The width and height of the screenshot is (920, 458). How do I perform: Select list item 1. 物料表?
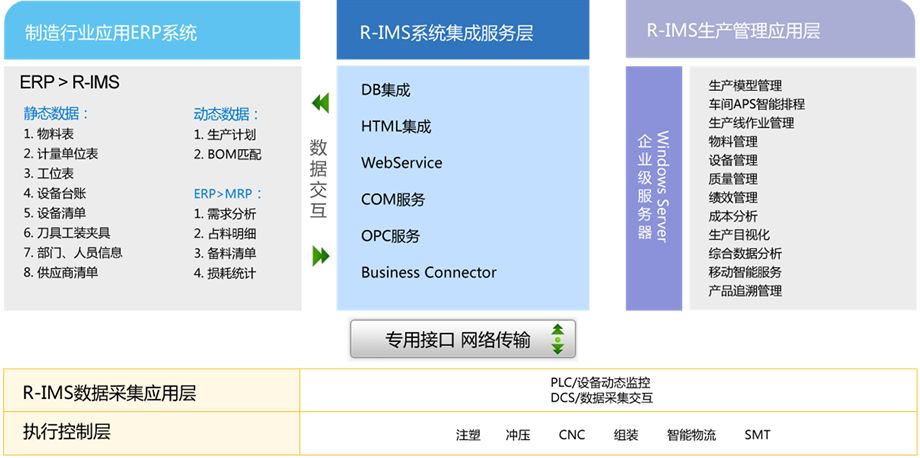[49, 134]
